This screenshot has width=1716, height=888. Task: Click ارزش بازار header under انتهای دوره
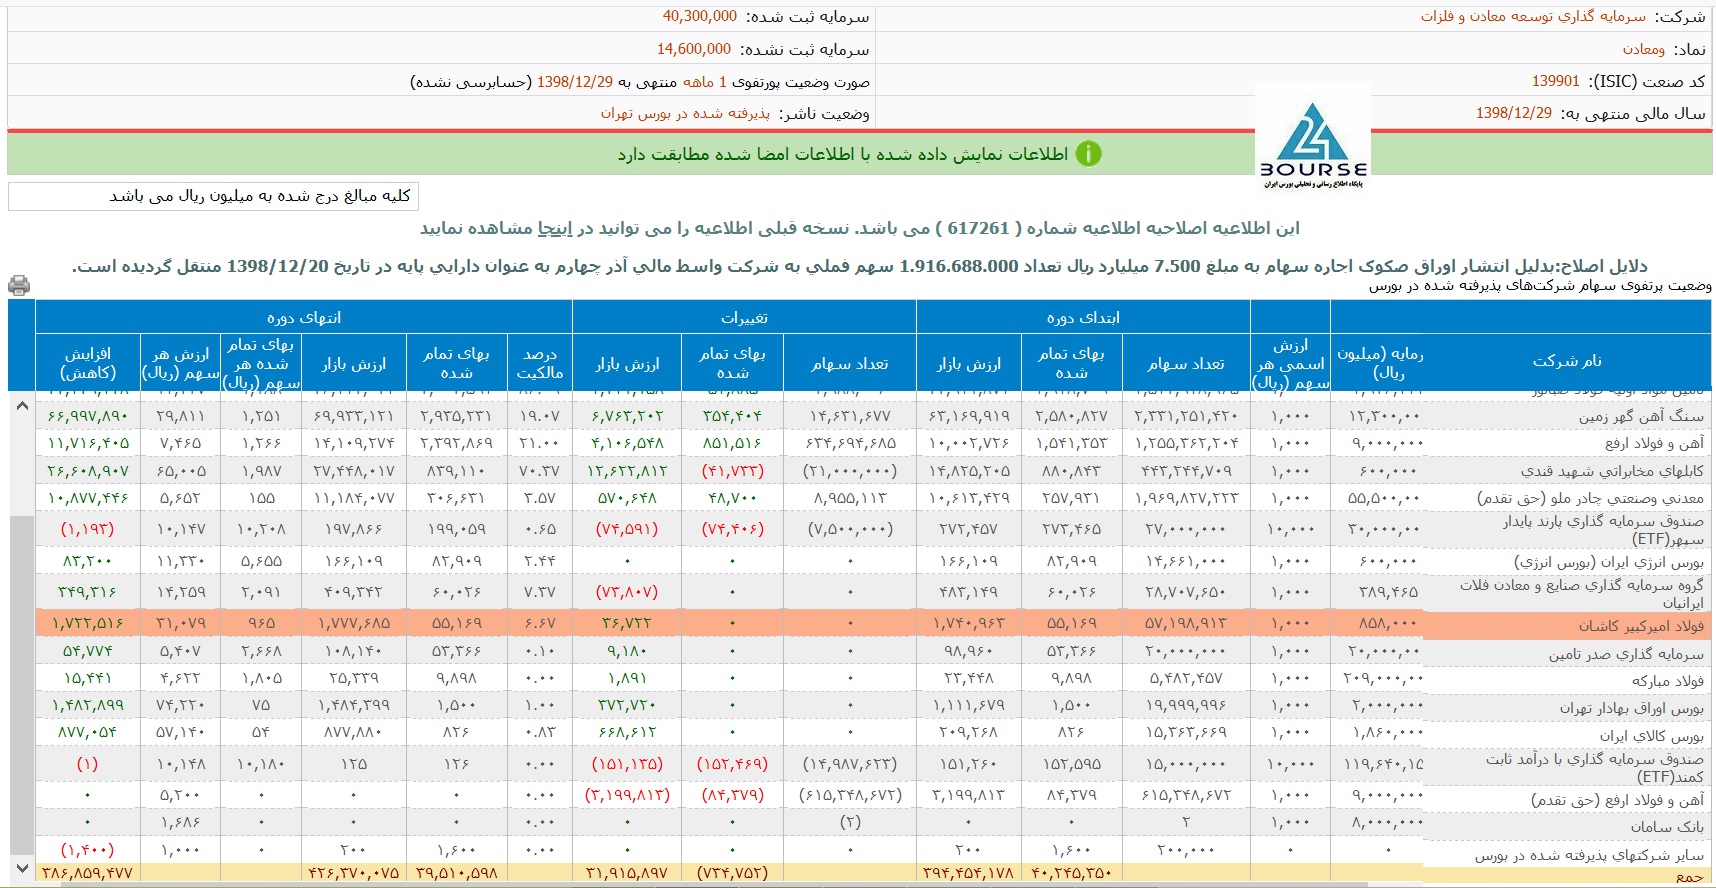[x=353, y=364]
